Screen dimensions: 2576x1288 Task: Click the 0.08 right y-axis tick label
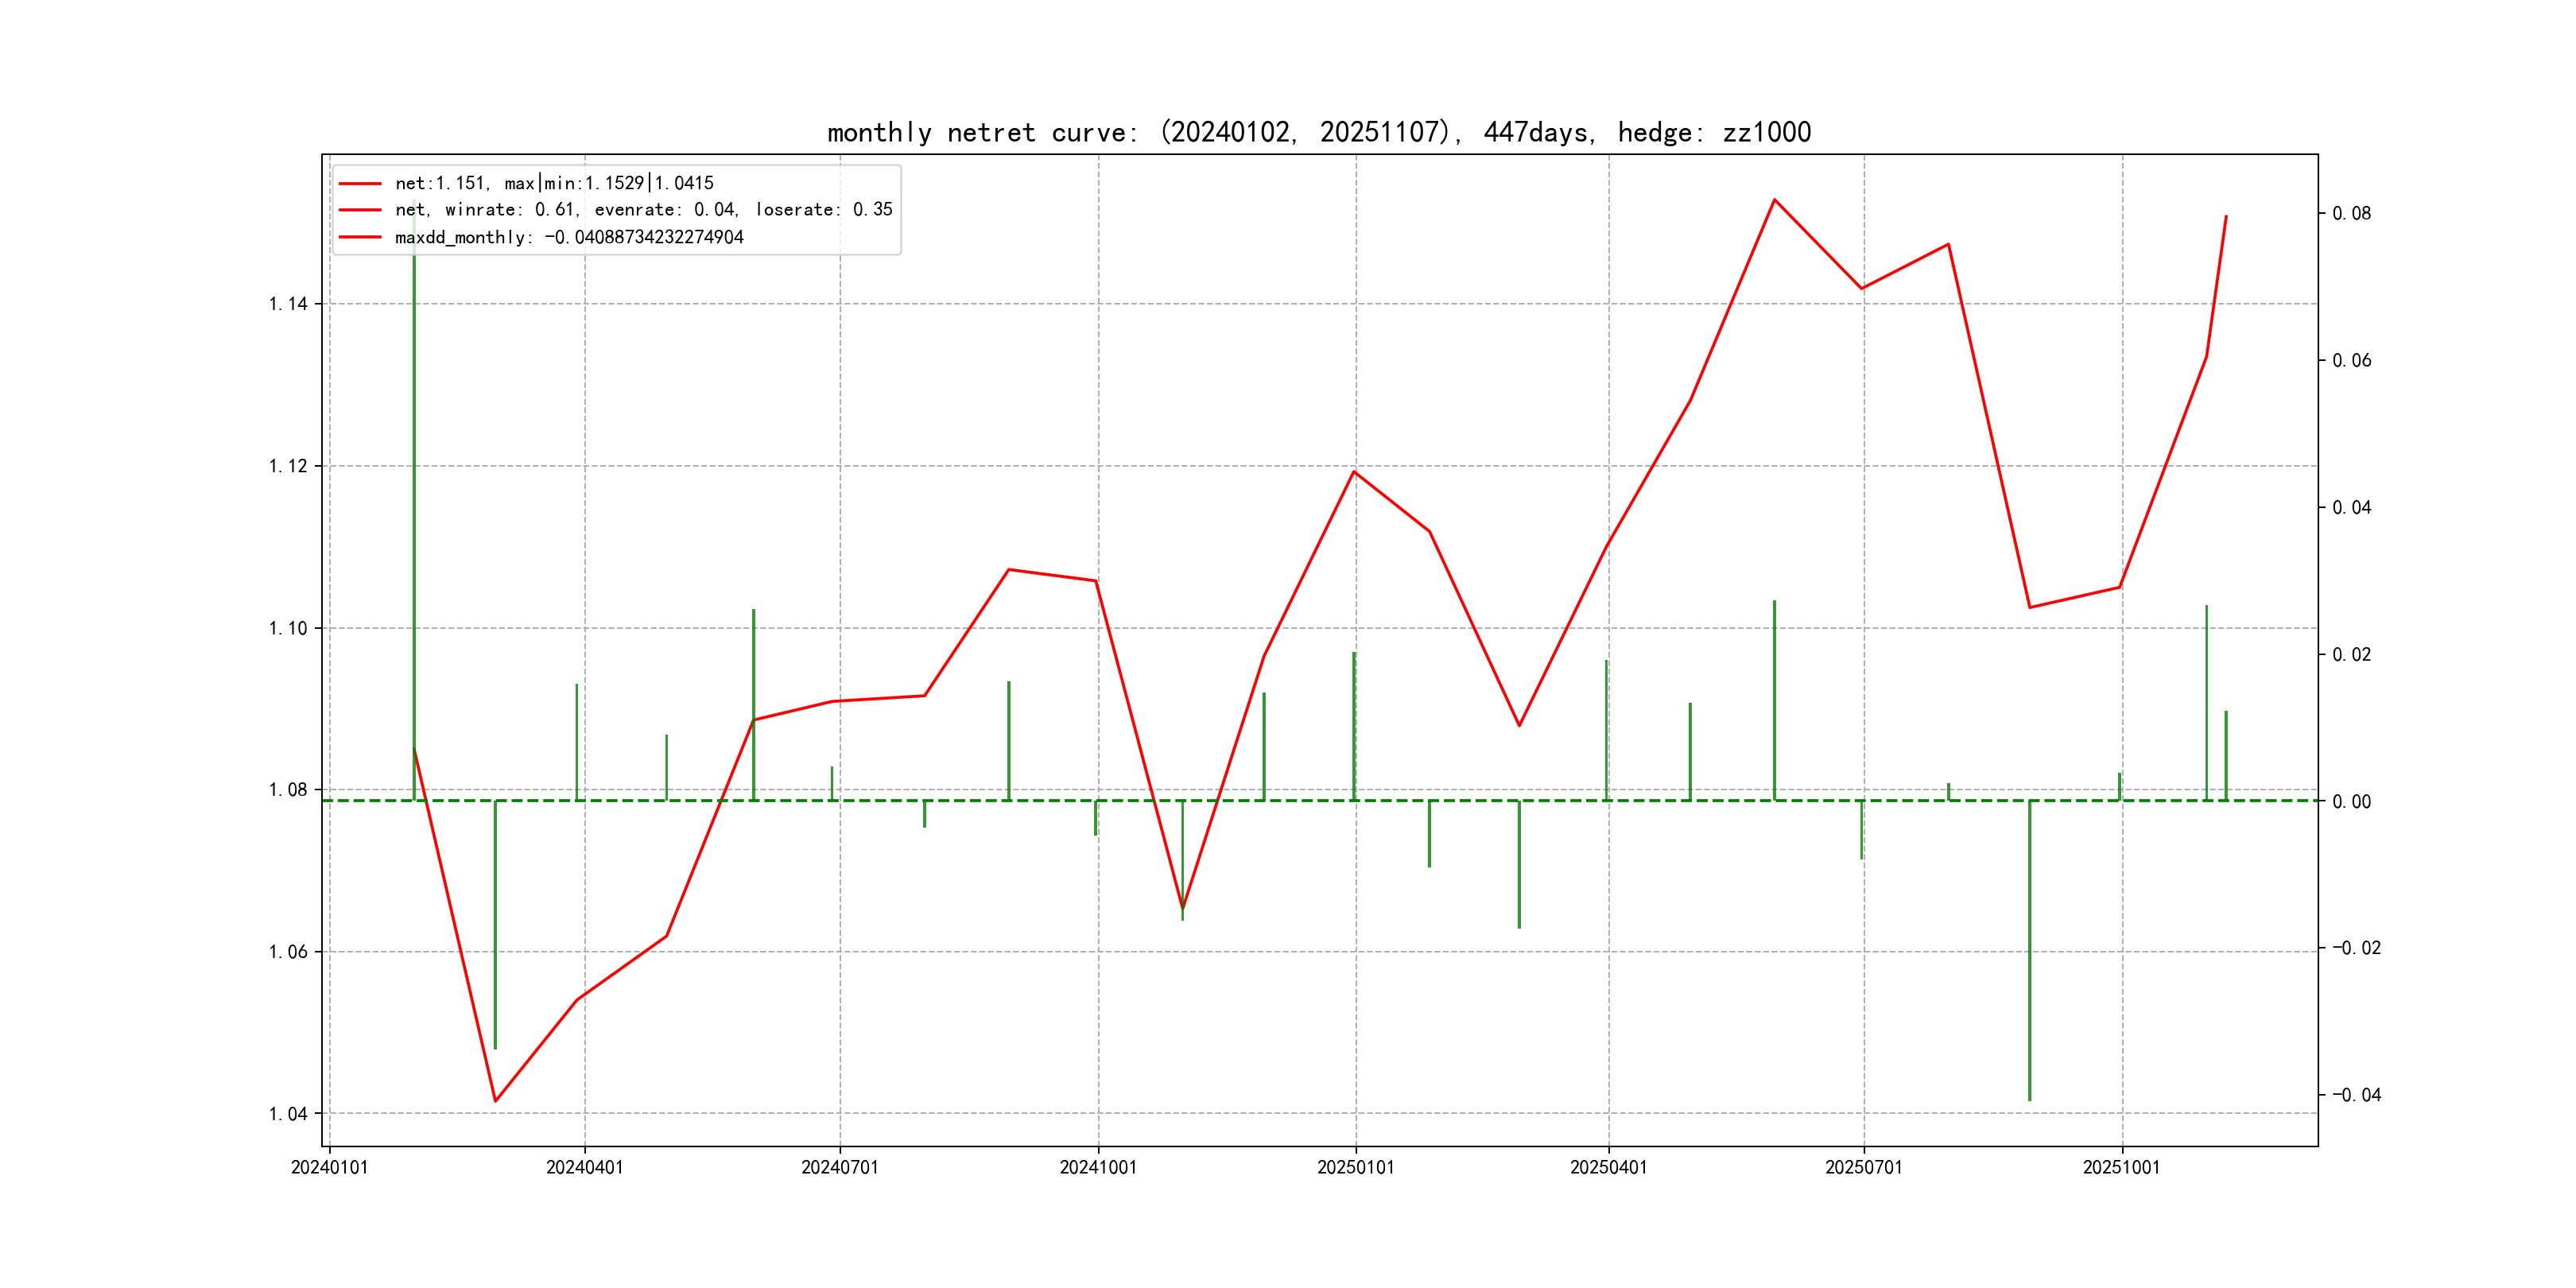pyautogui.click(x=2351, y=213)
